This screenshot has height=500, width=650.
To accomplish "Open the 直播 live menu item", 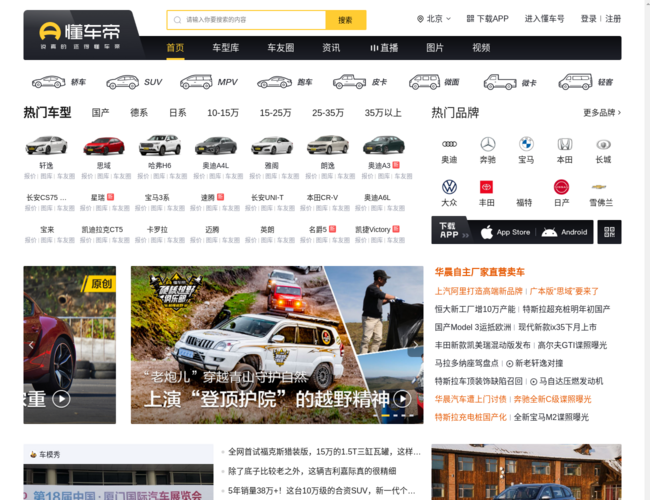I will (384, 48).
